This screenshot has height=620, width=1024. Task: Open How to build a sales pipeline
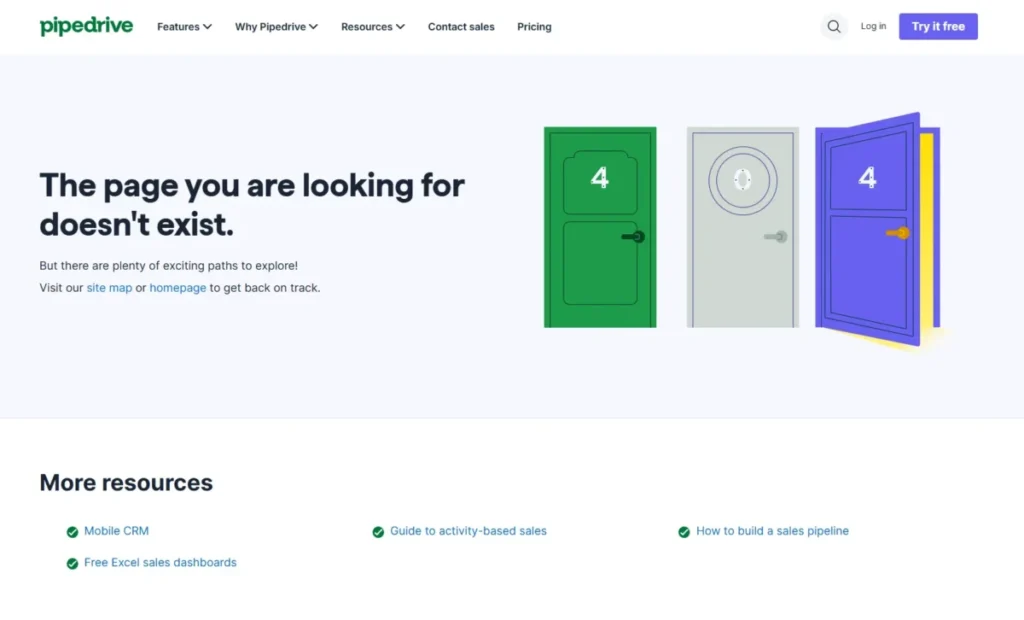click(x=773, y=531)
